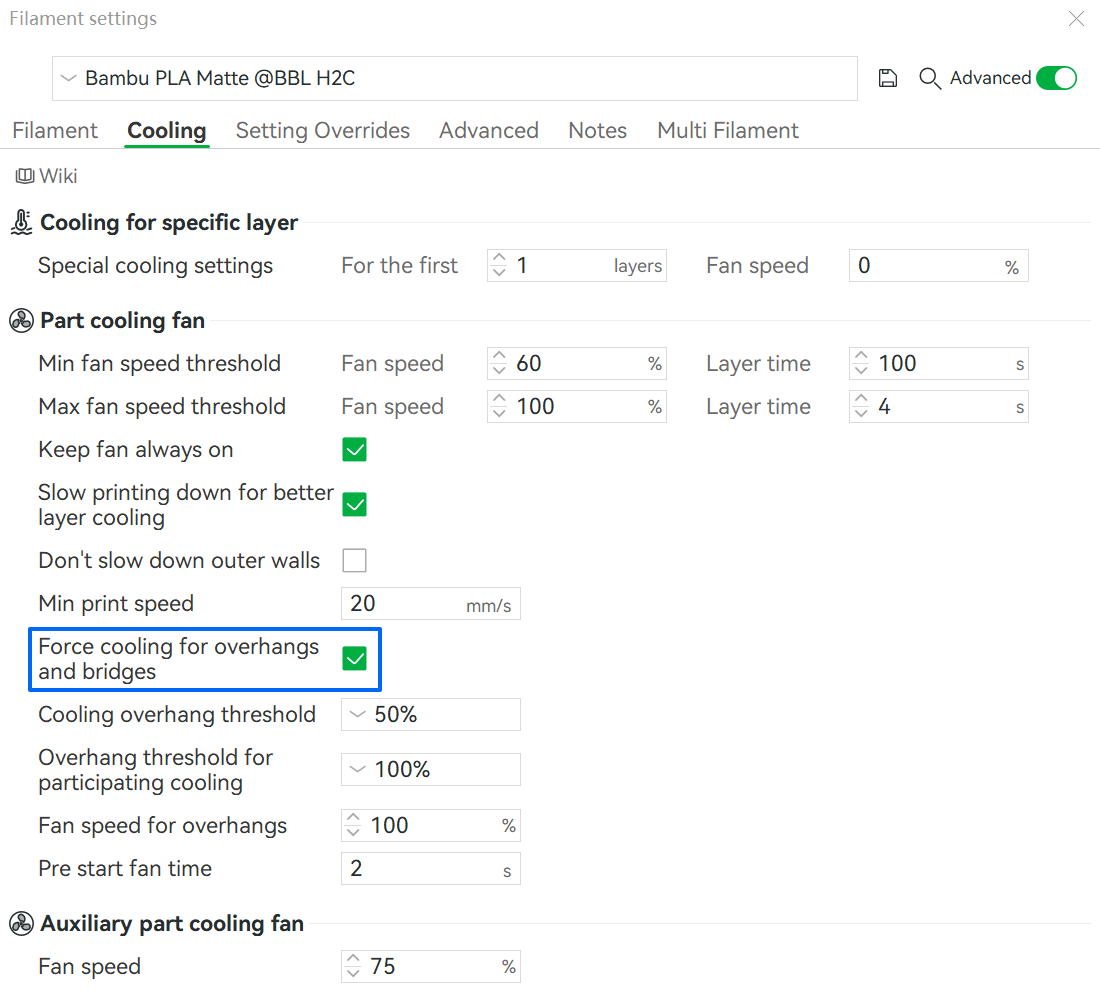Increase Auxiliary Fan speed with up arrow
The height and width of the screenshot is (1002, 1100).
click(353, 958)
